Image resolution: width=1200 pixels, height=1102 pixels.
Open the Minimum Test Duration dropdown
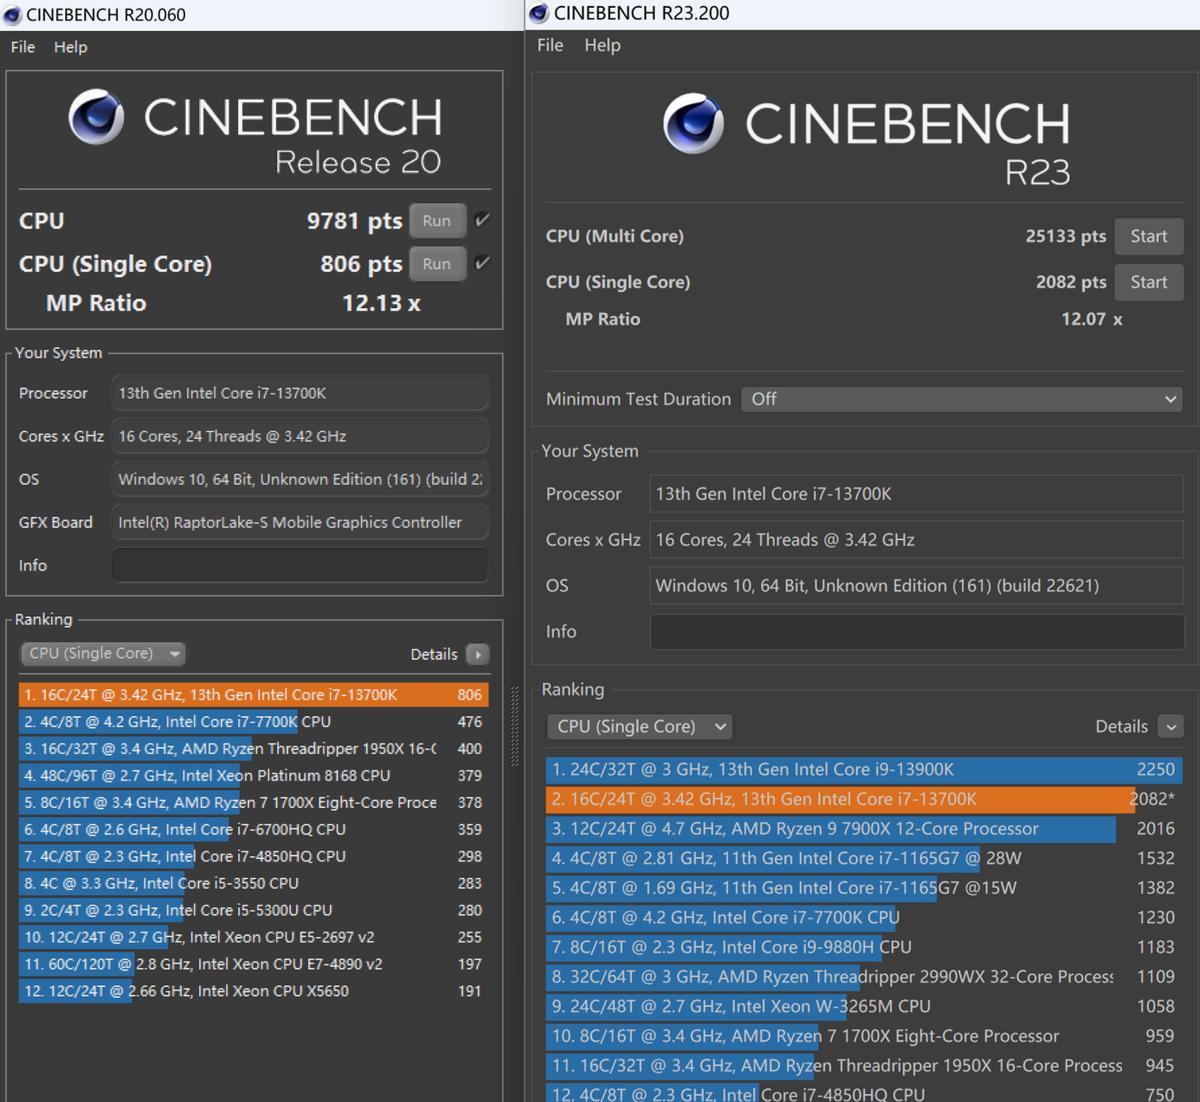pos(962,399)
